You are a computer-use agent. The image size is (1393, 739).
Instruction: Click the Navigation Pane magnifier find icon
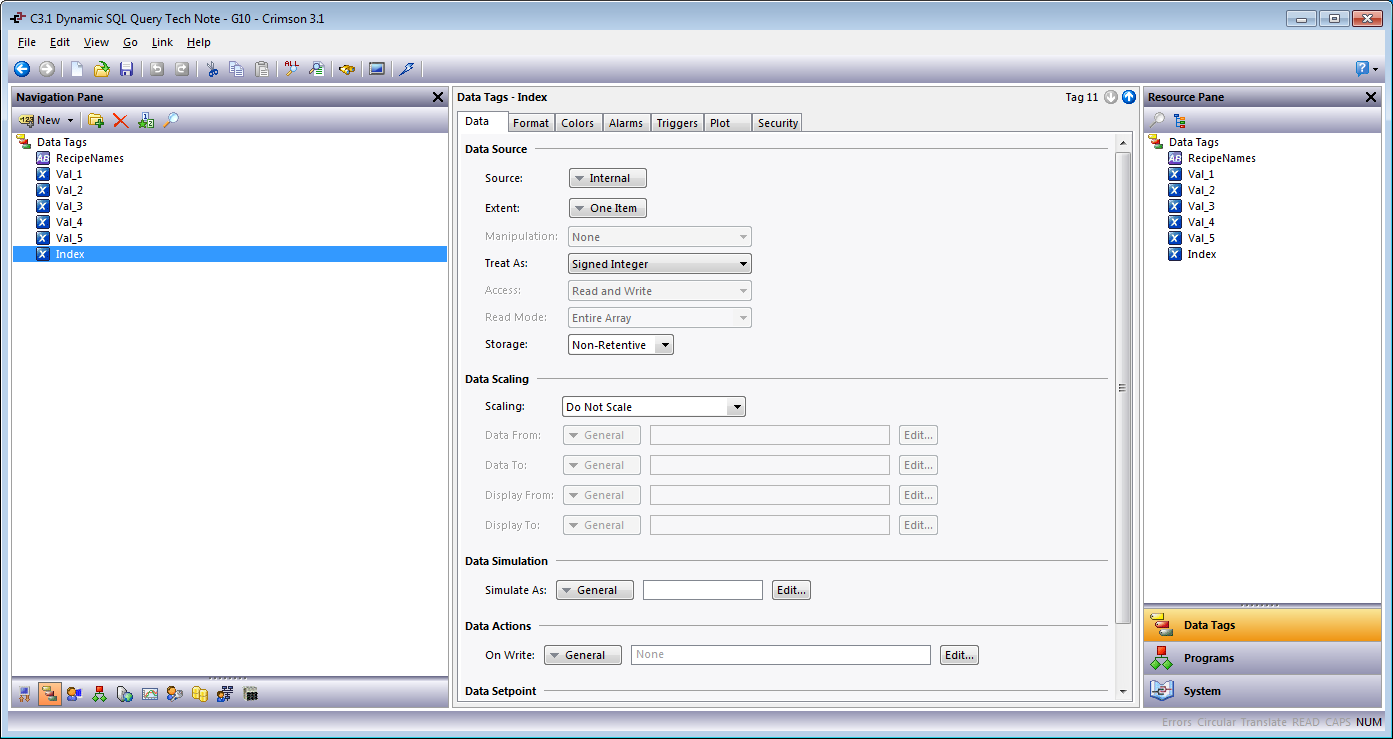coord(171,120)
